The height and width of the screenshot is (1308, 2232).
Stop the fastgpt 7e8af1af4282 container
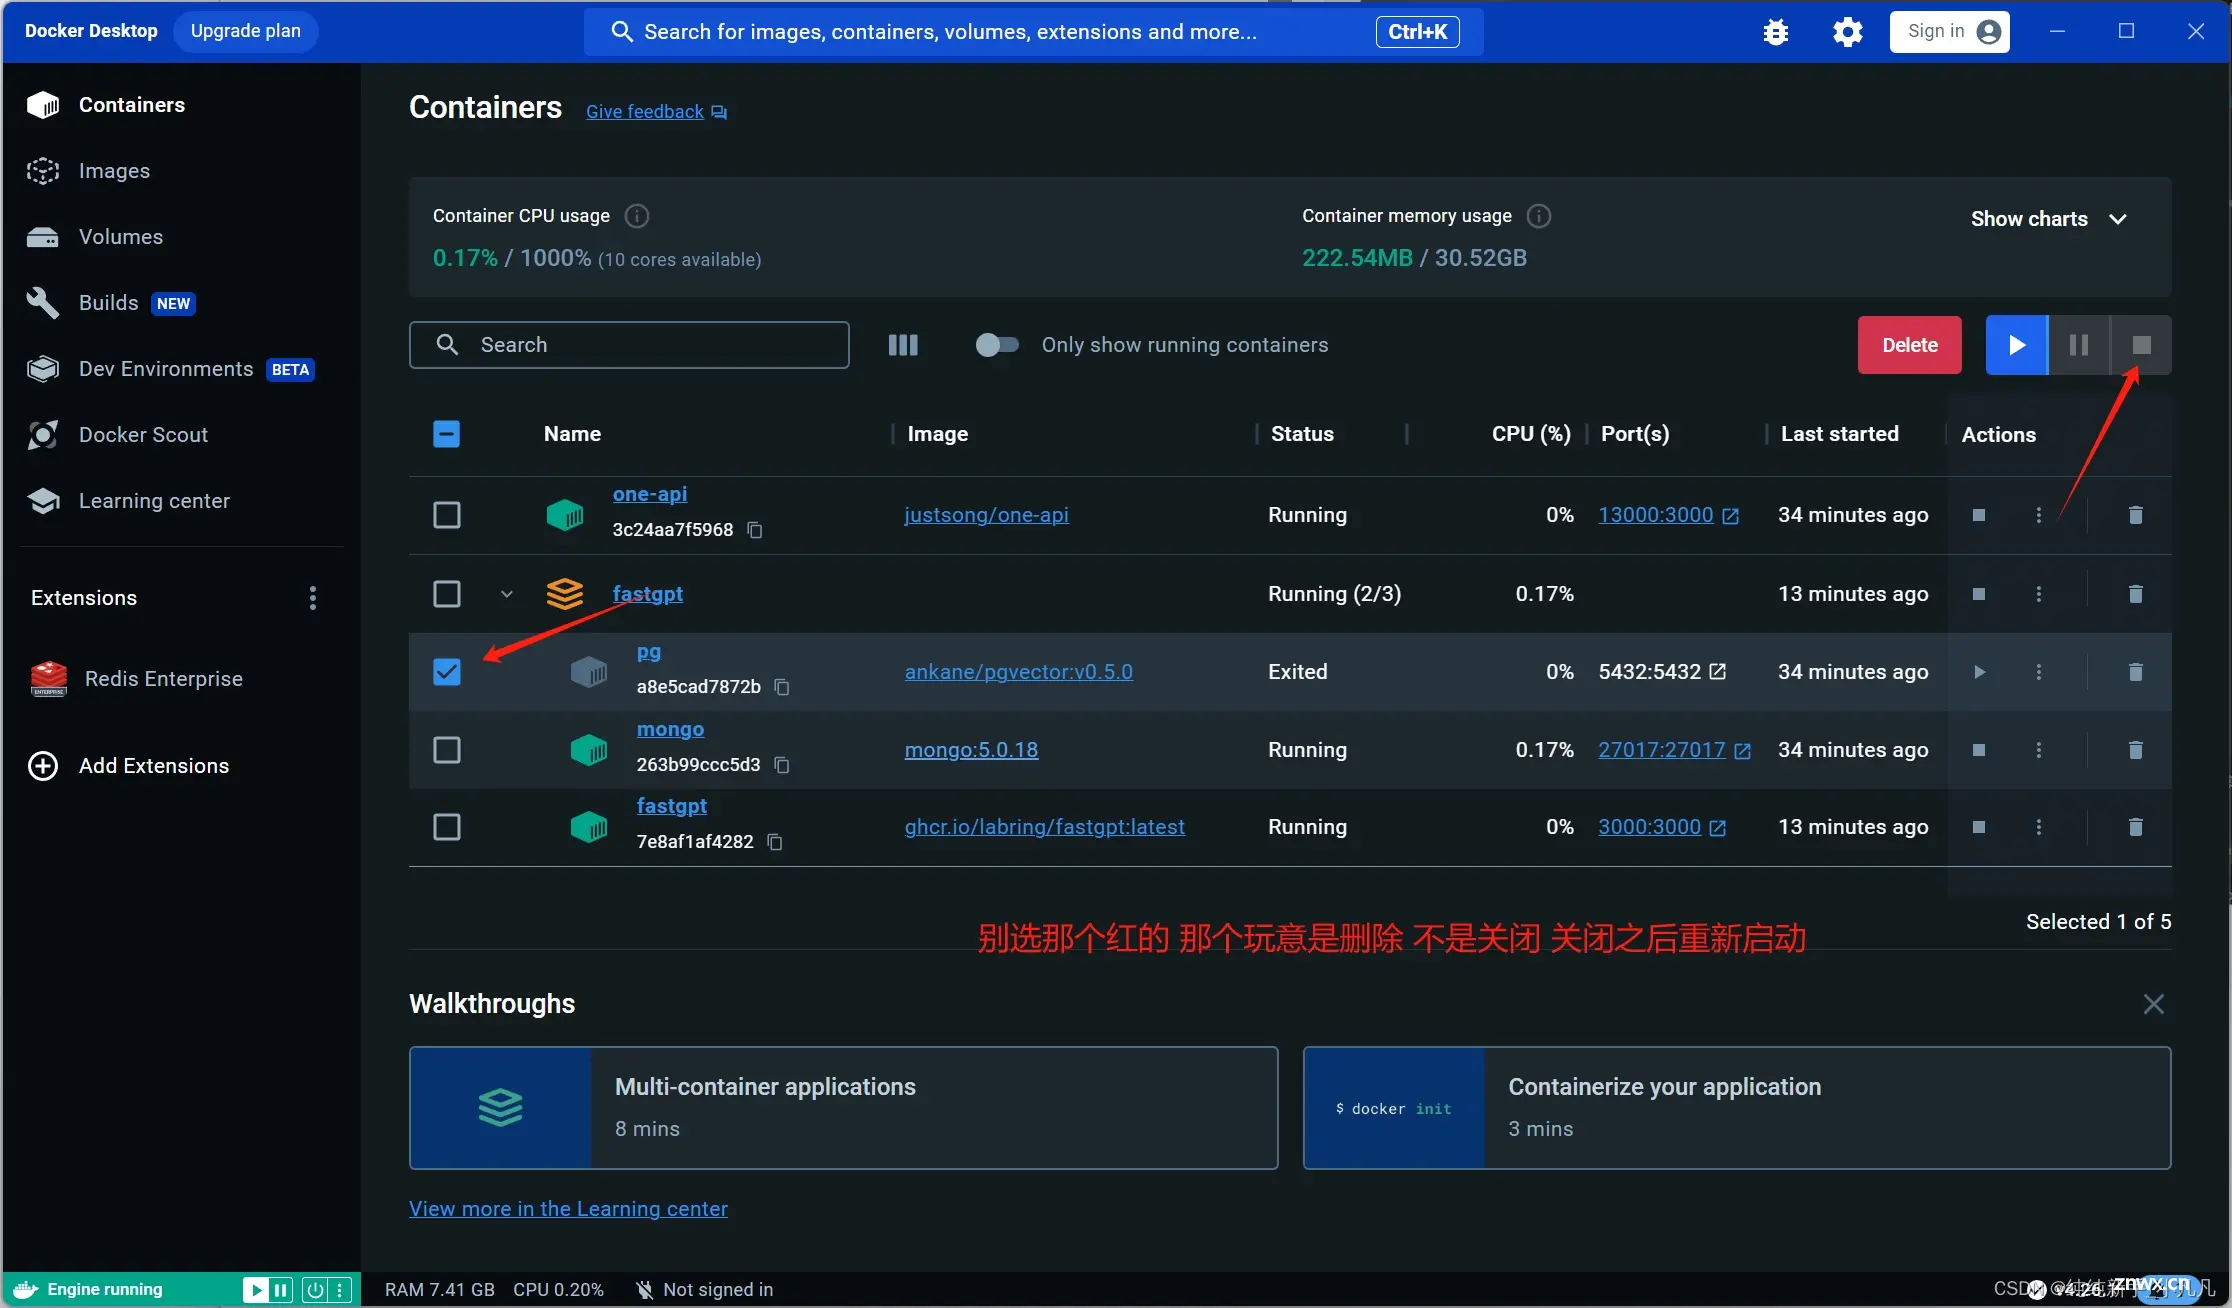(1978, 827)
